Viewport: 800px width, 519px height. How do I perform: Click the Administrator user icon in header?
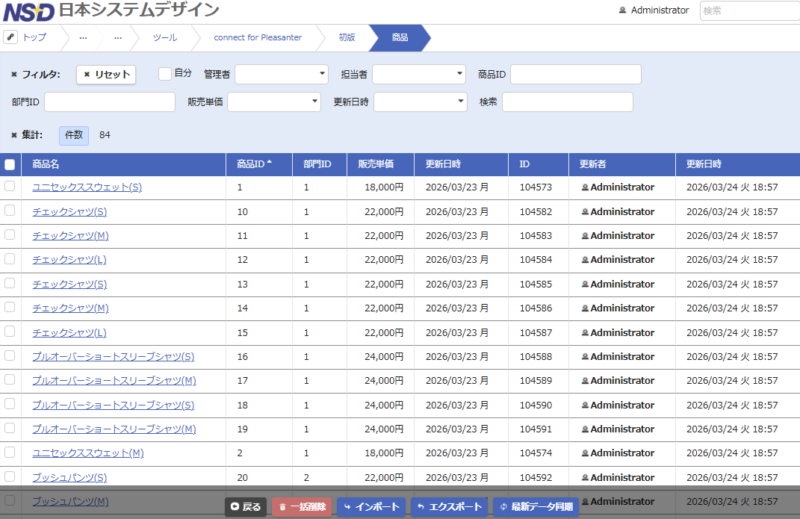[623, 11]
